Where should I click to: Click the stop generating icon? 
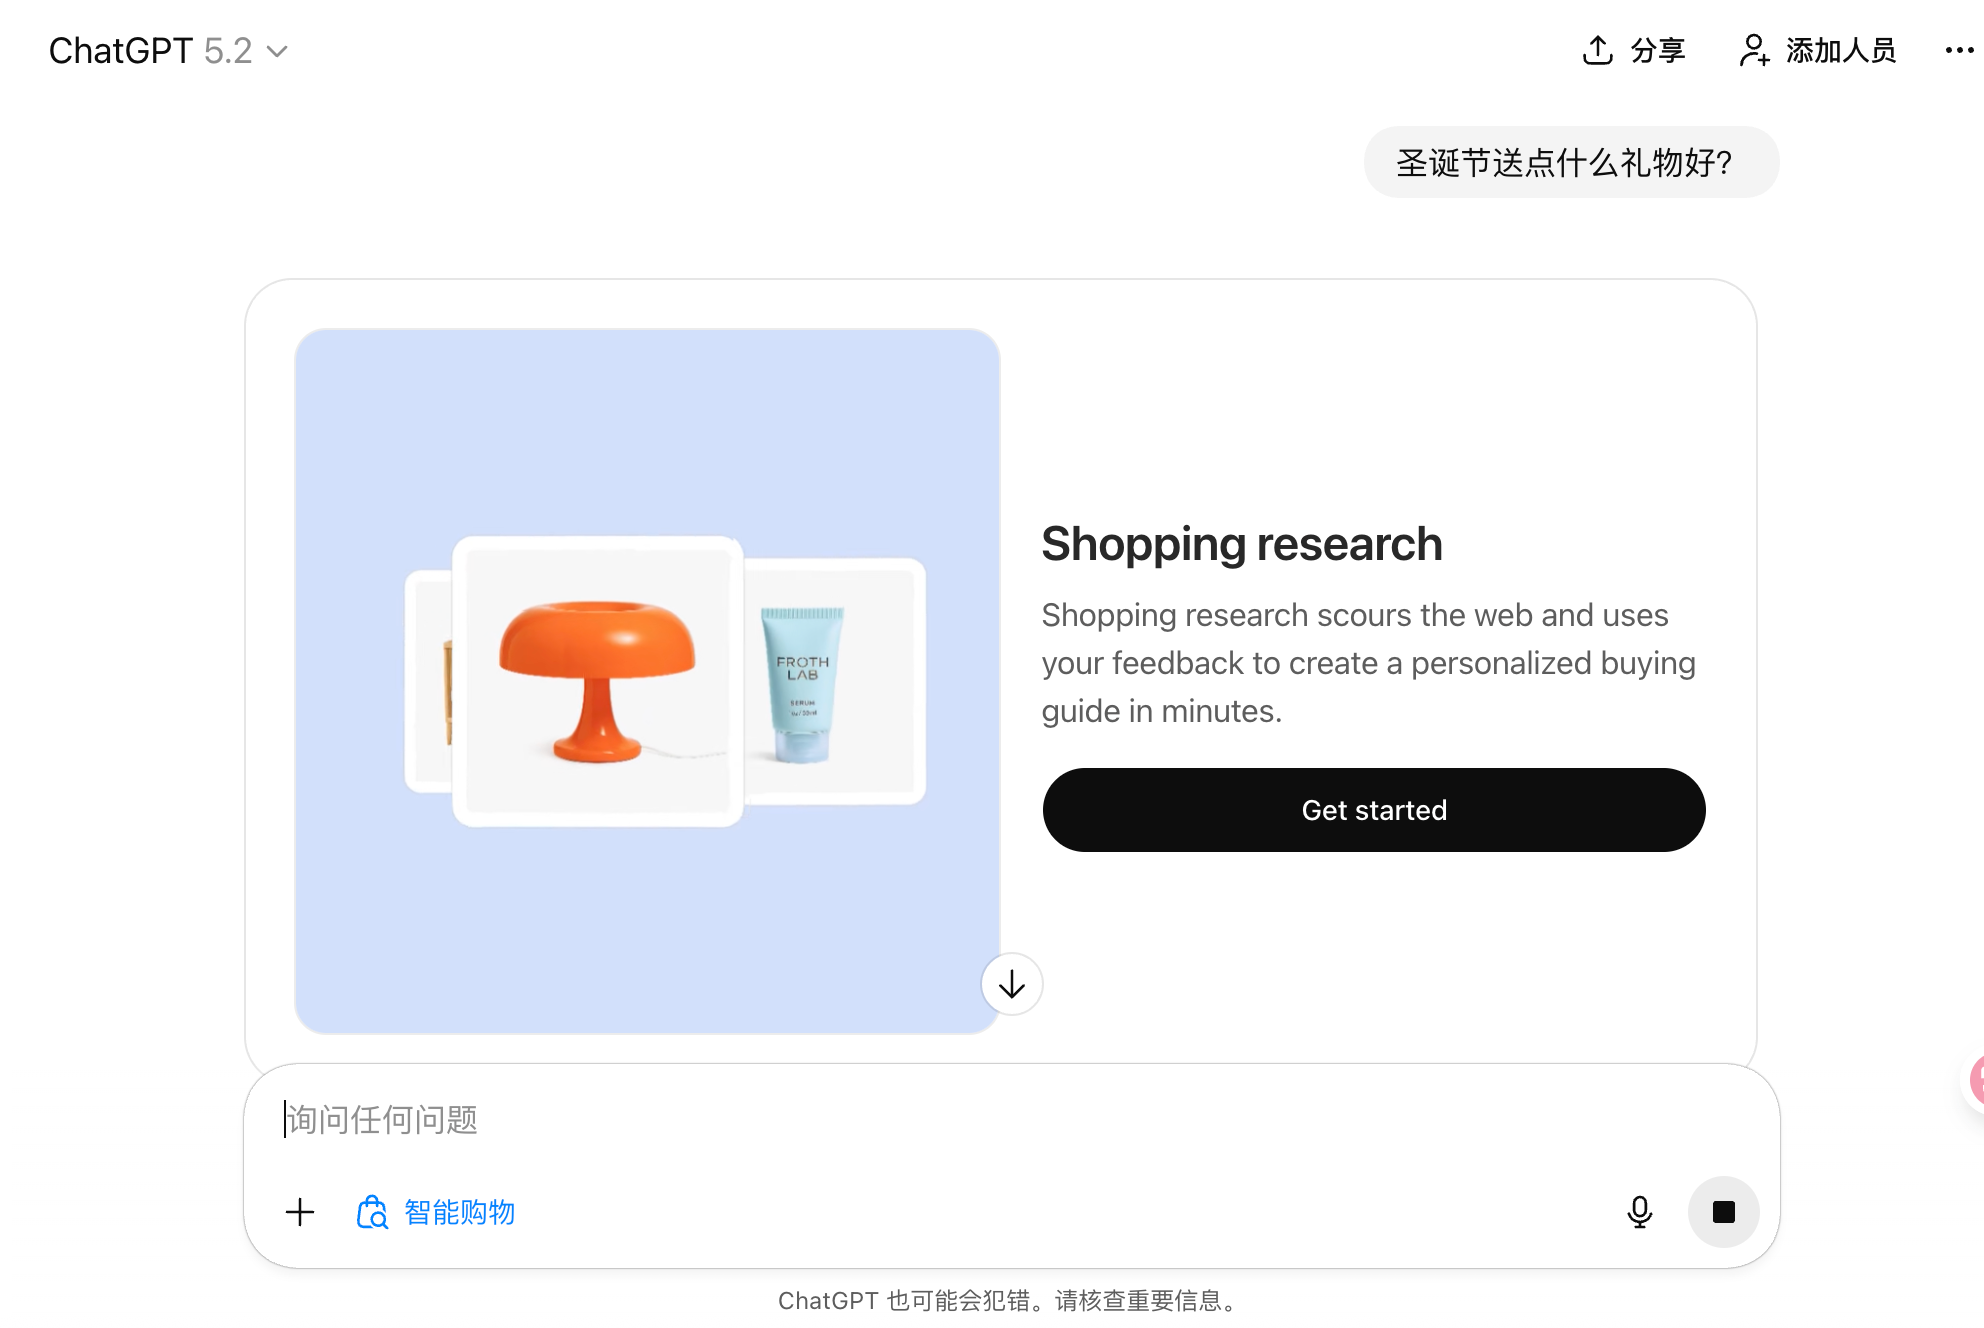1723,1212
